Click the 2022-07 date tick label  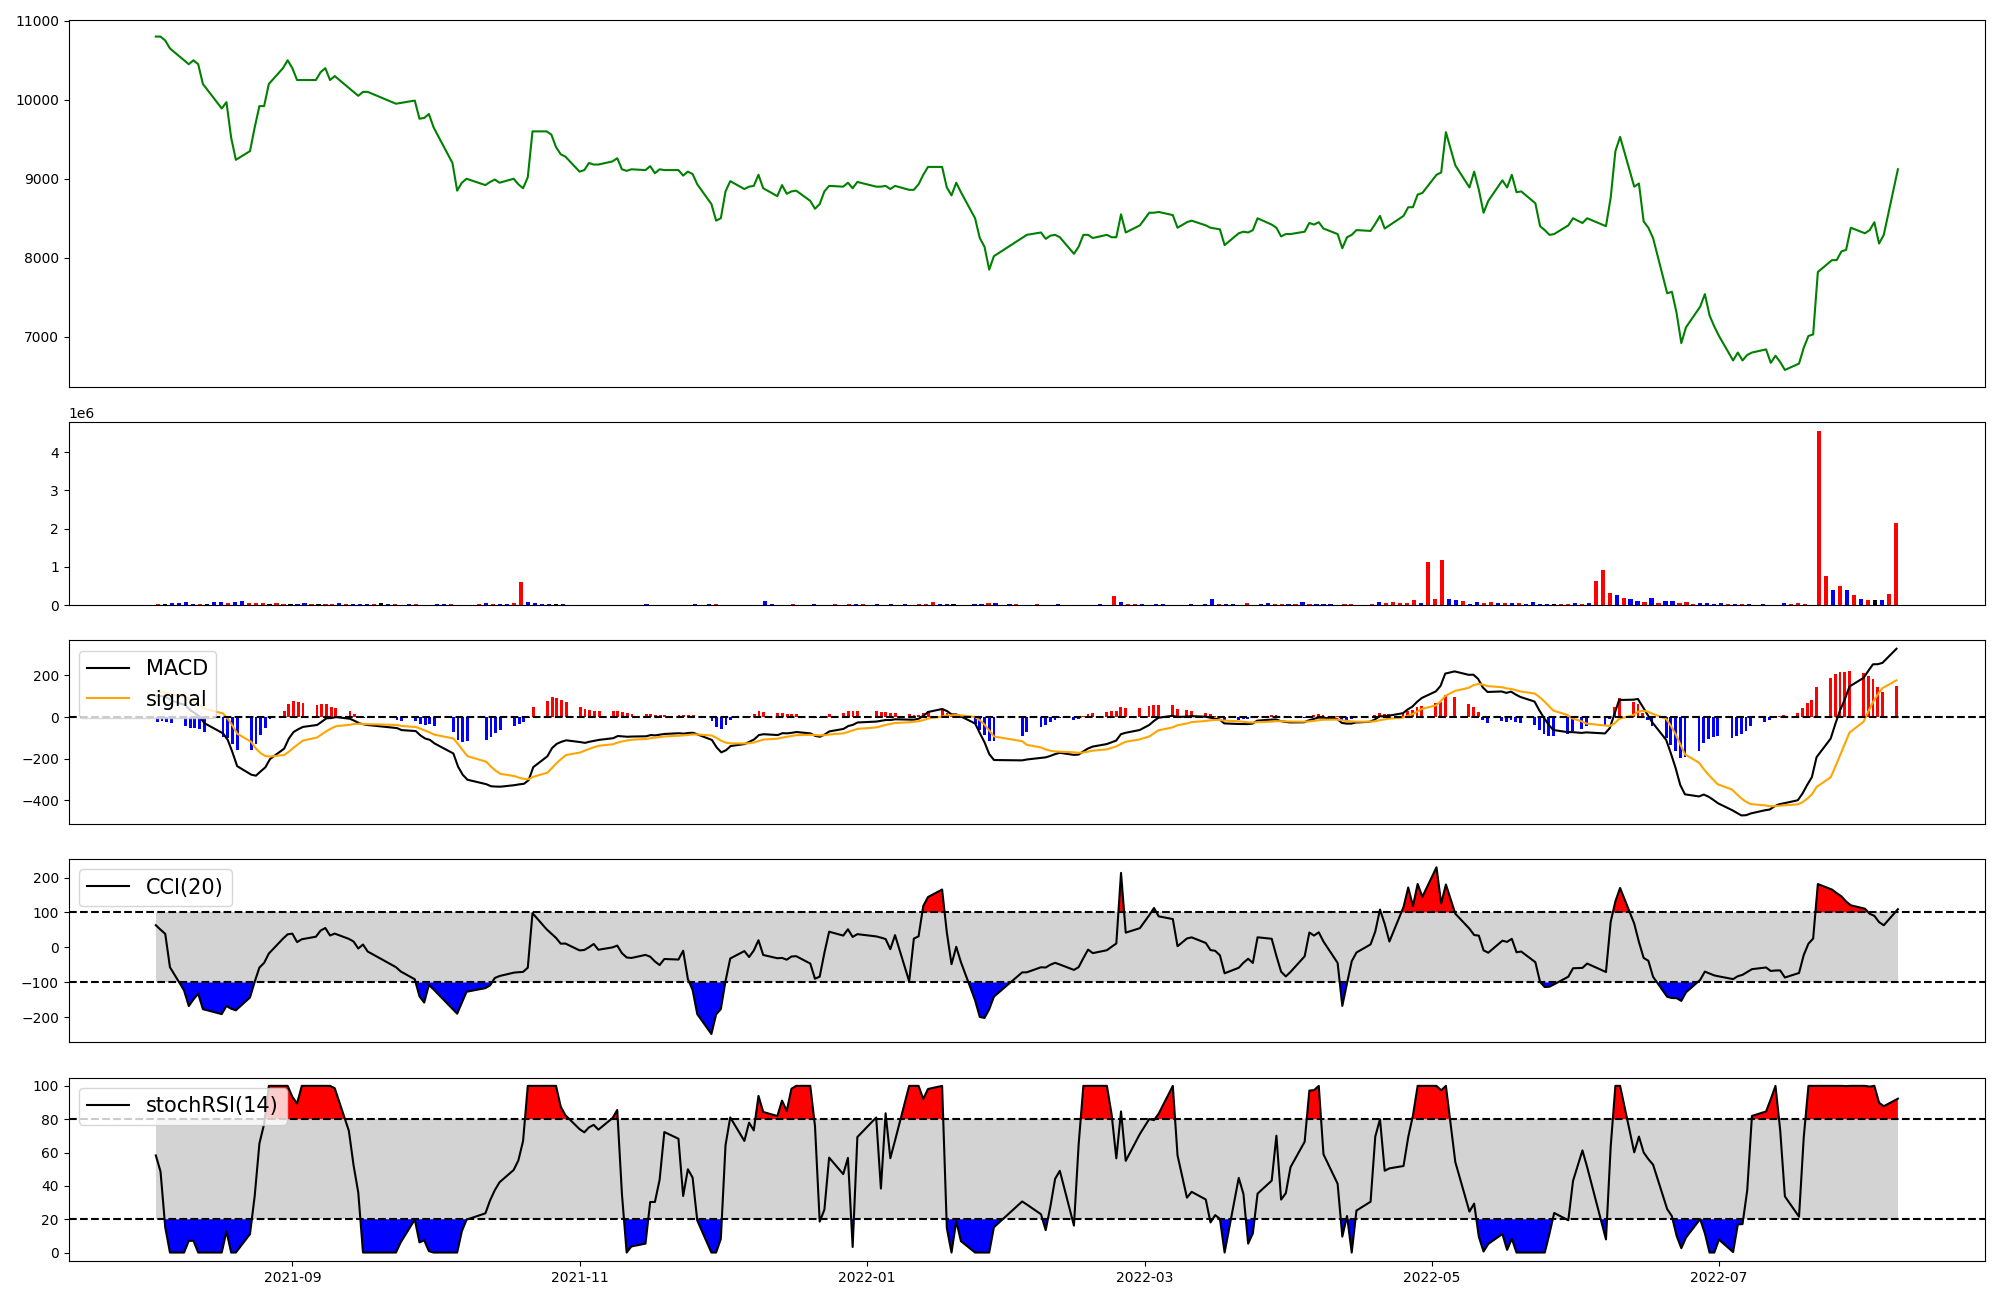pos(1718,1277)
